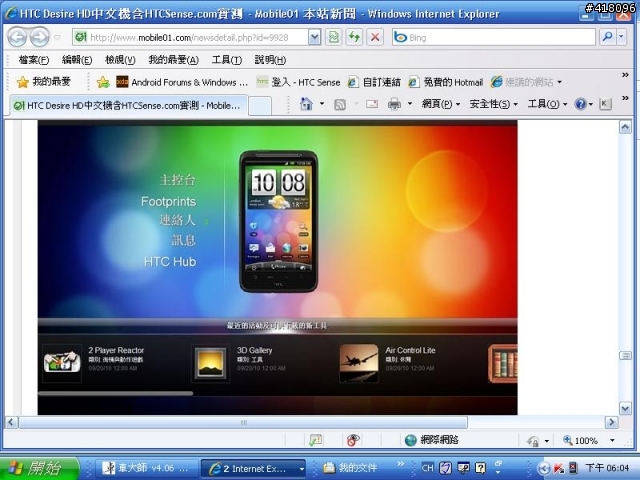
Task: Select HTC Hub in the HTC Sense menu
Action: (170, 262)
